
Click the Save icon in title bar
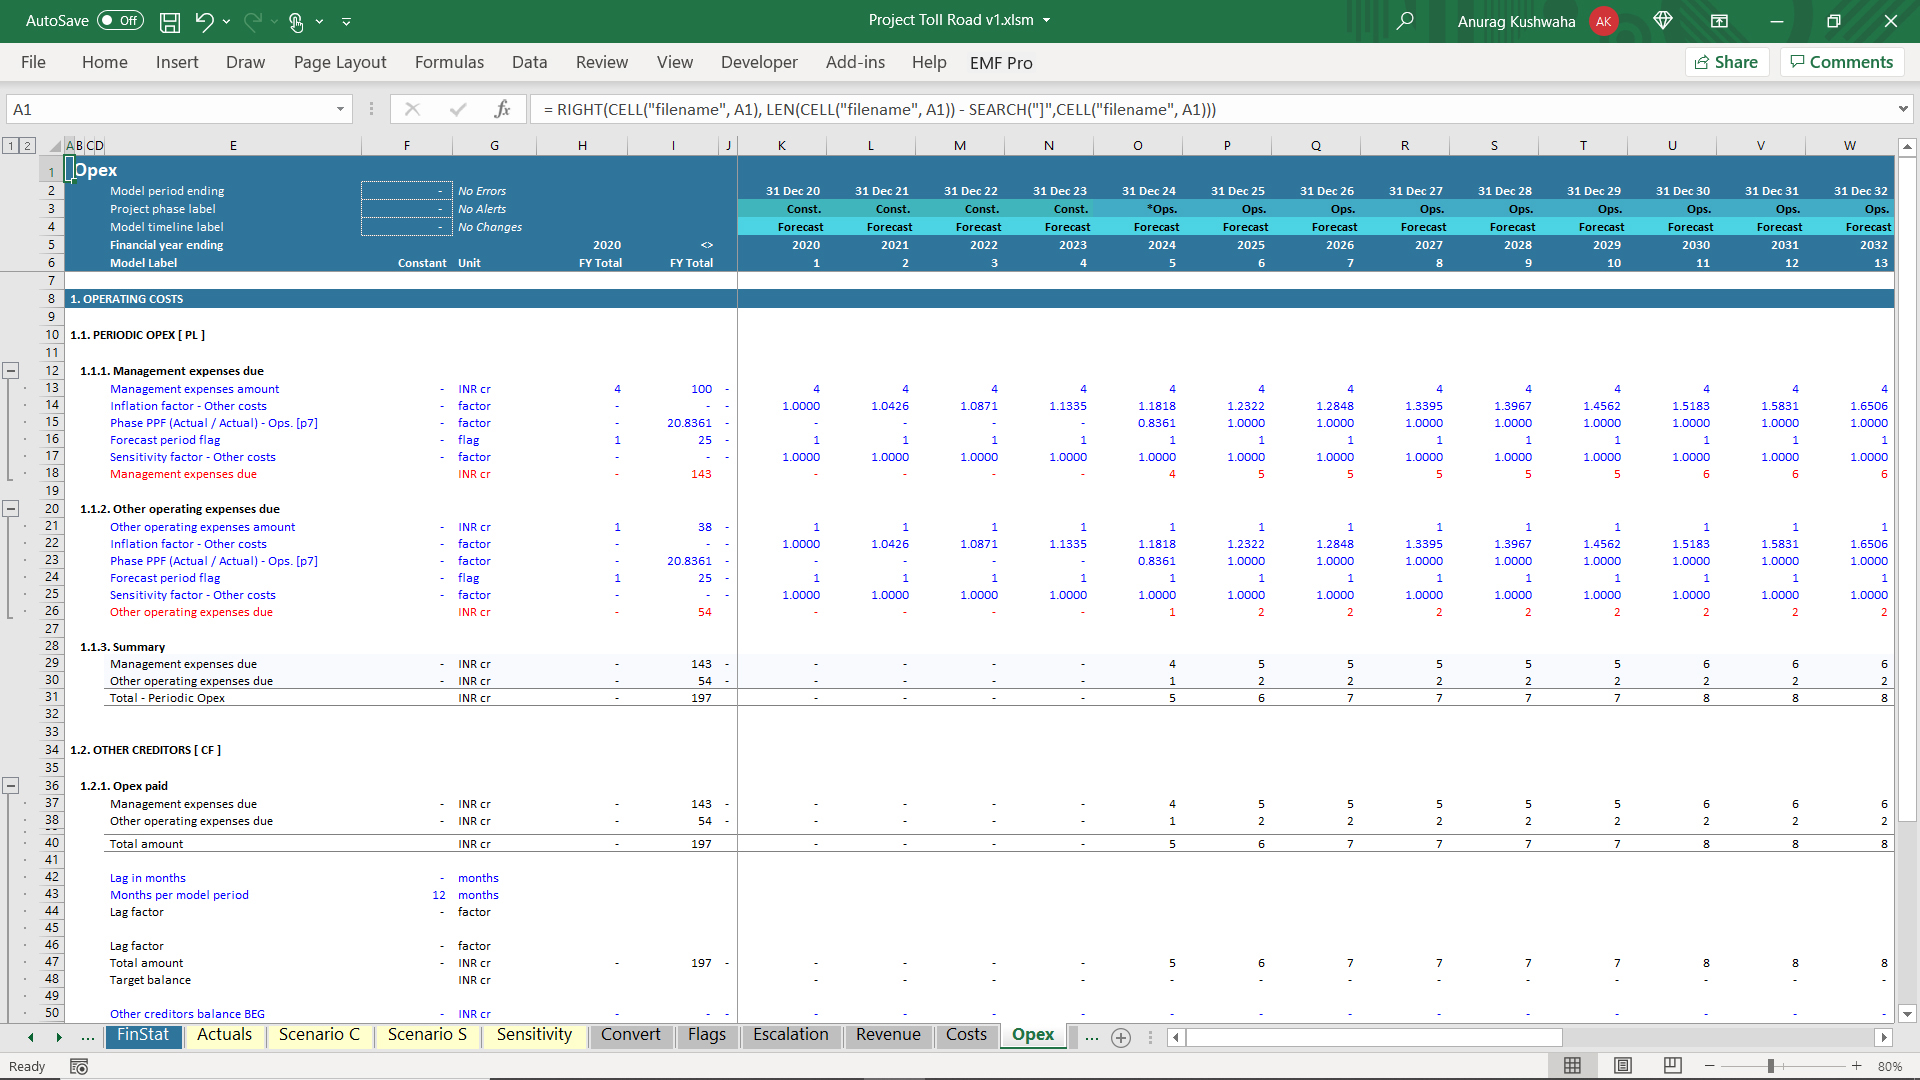pyautogui.click(x=170, y=21)
